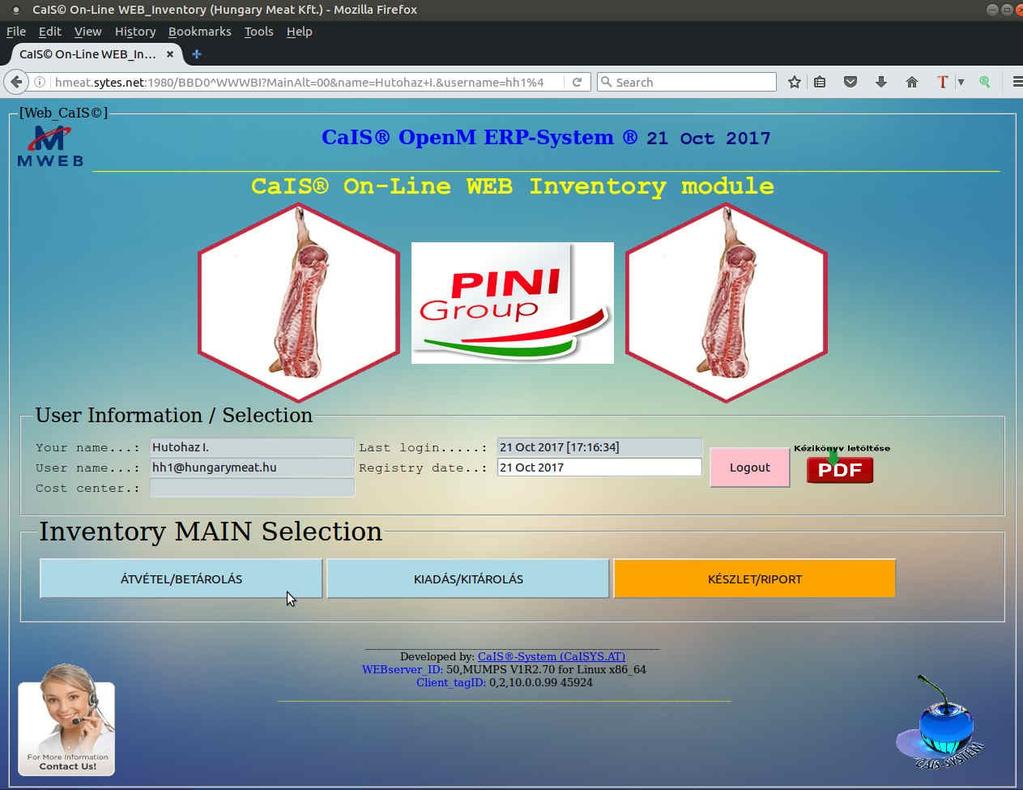Open a new tab with the plus icon
This screenshot has width=1023, height=790.
click(x=196, y=54)
